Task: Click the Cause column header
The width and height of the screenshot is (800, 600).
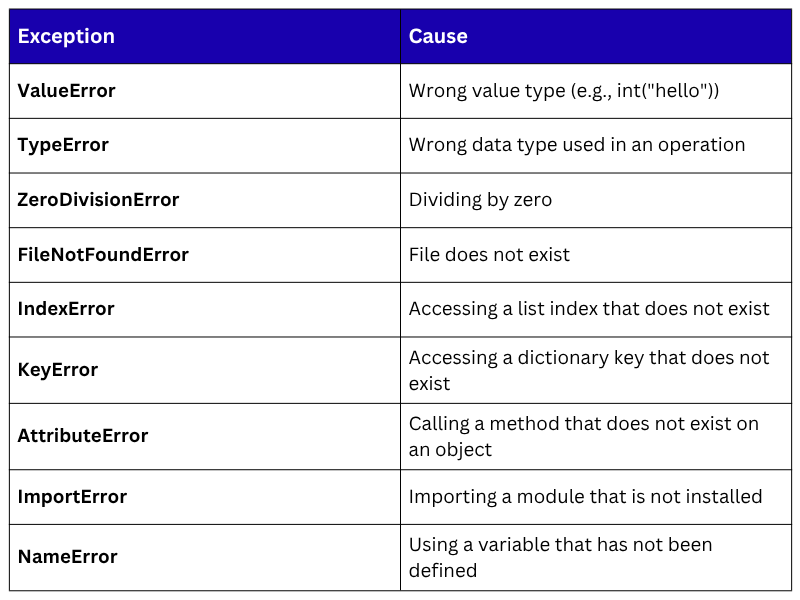Action: coord(438,37)
